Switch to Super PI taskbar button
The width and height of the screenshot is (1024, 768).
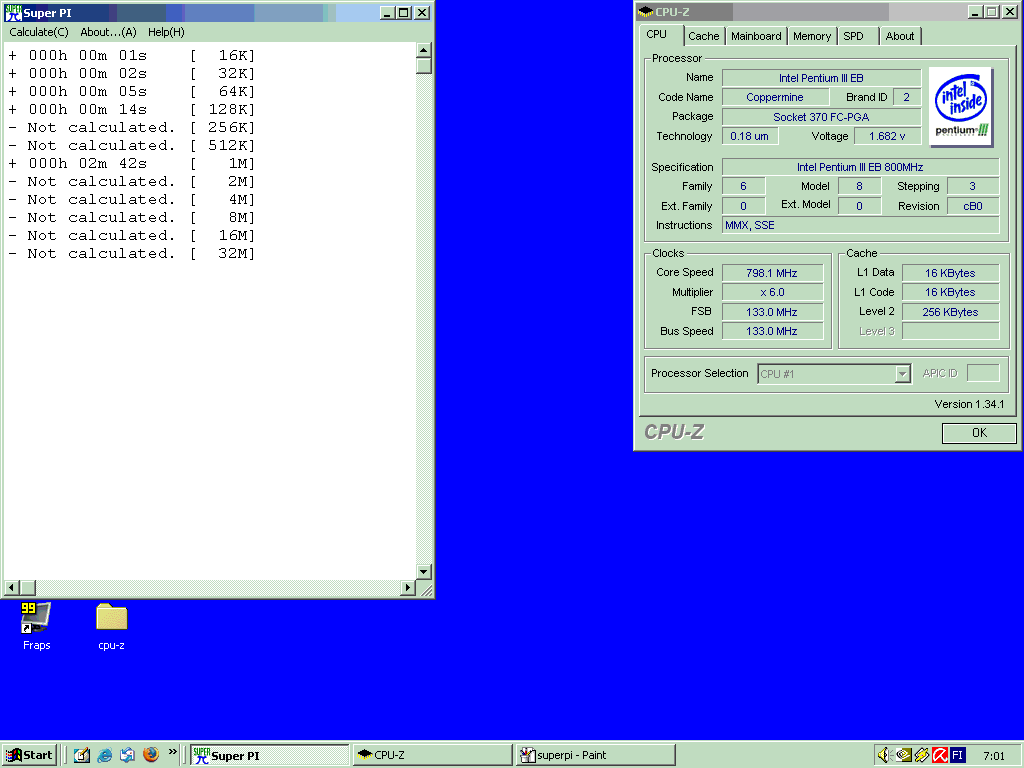click(x=270, y=756)
